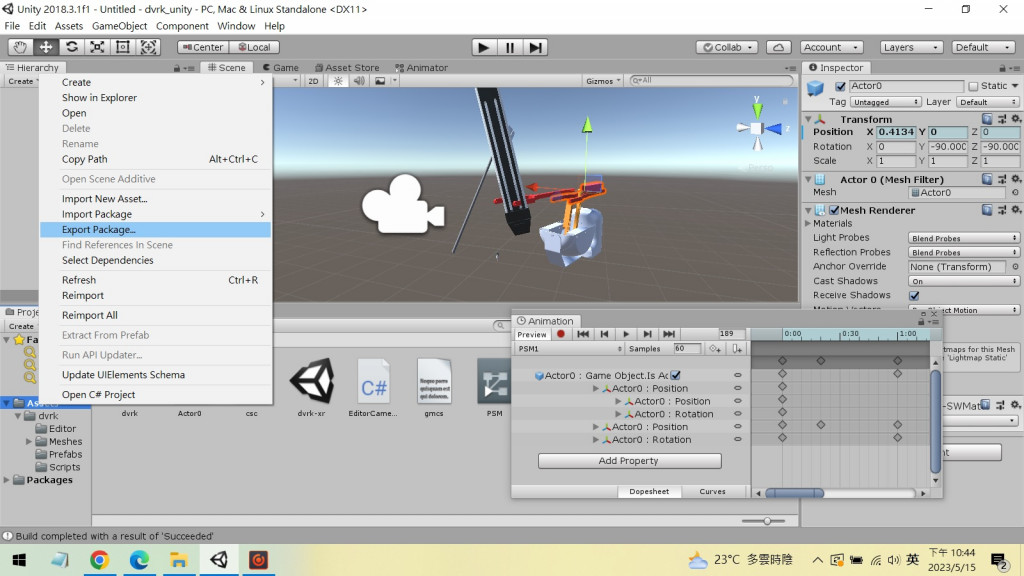Open the GameObject menu
This screenshot has height=576, width=1024.
(119, 26)
